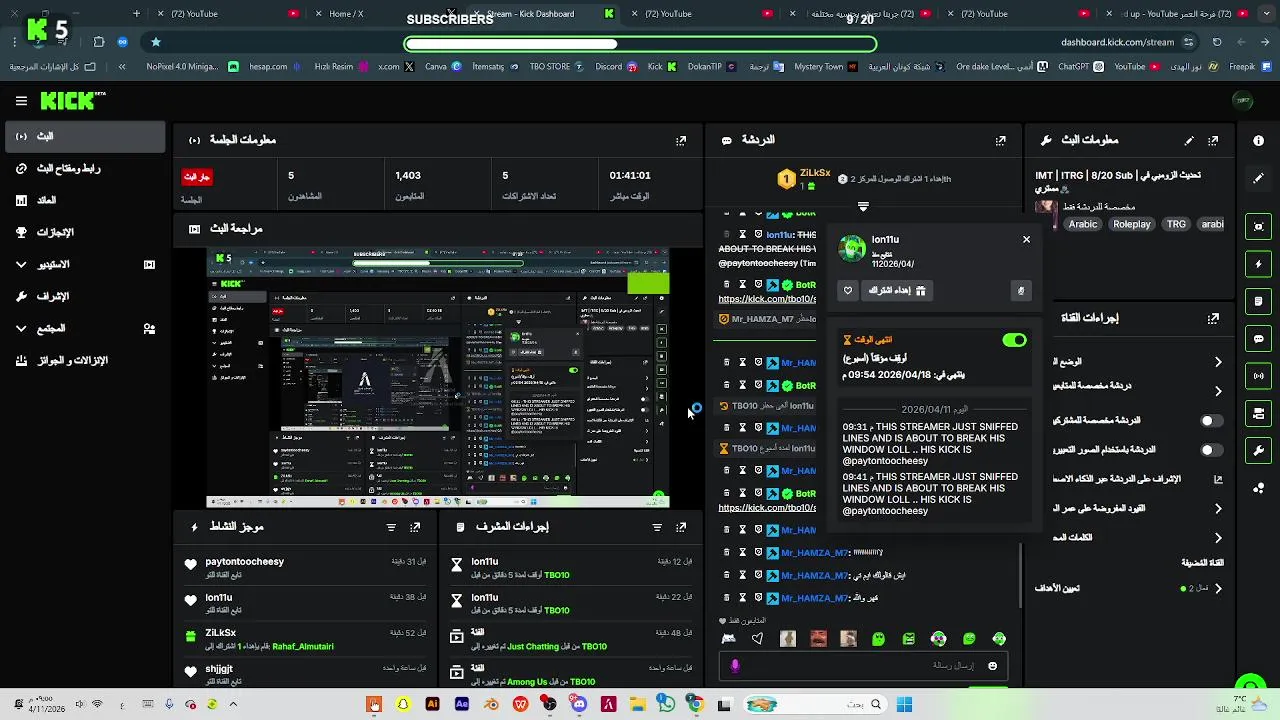Open Canva bookmark

click(442, 67)
